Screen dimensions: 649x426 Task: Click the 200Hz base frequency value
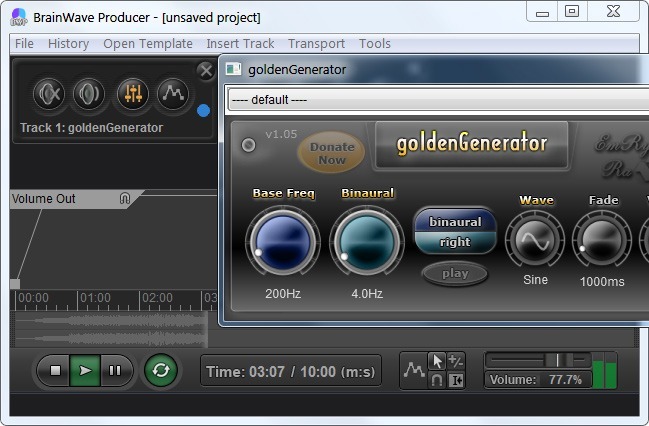[x=283, y=294]
